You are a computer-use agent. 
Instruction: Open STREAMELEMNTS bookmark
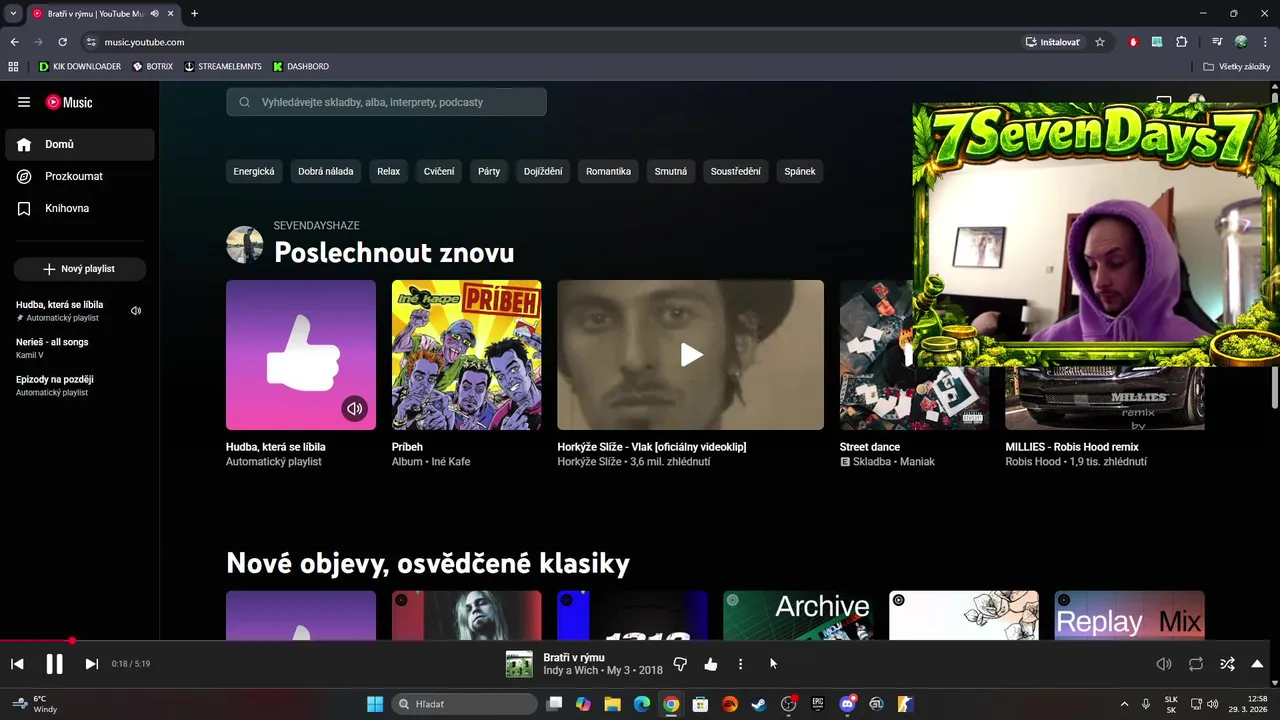click(222, 67)
